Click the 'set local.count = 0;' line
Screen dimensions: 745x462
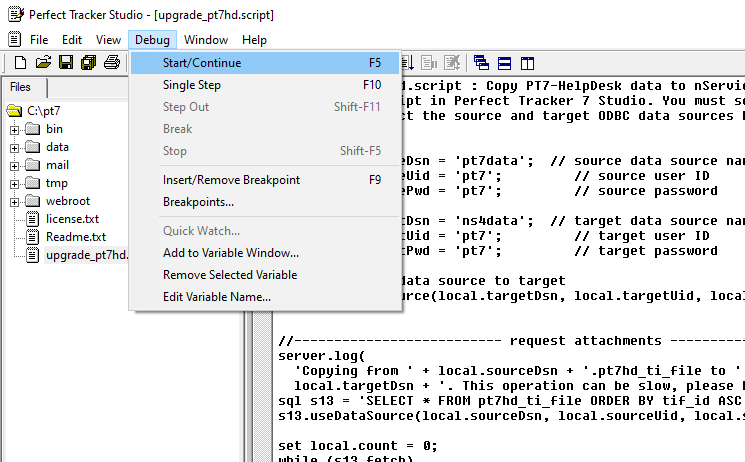[357, 445]
